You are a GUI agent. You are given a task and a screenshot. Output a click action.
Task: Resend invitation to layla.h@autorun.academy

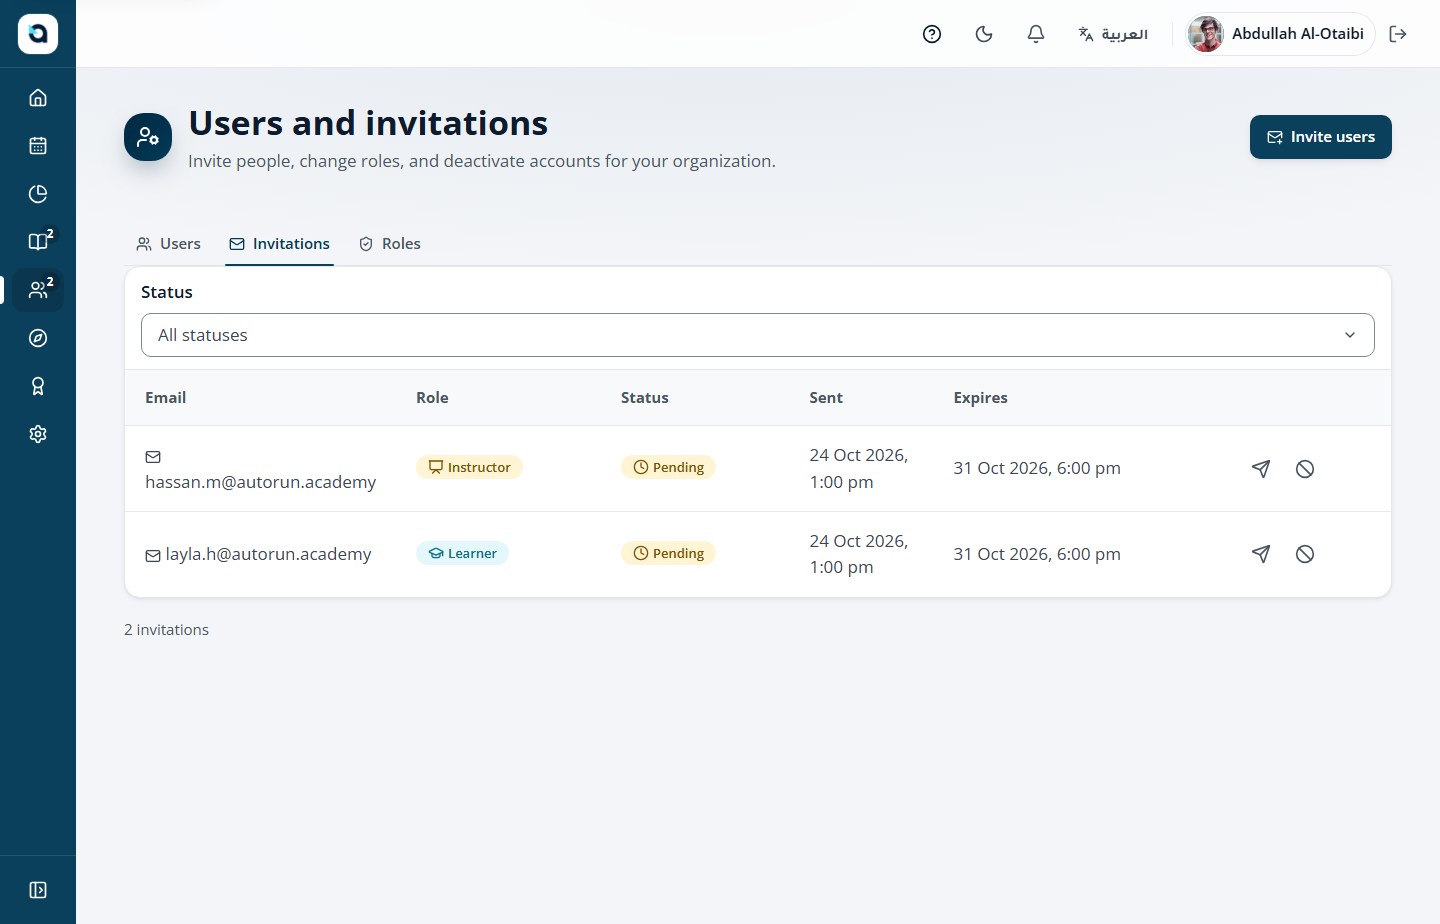click(x=1261, y=554)
